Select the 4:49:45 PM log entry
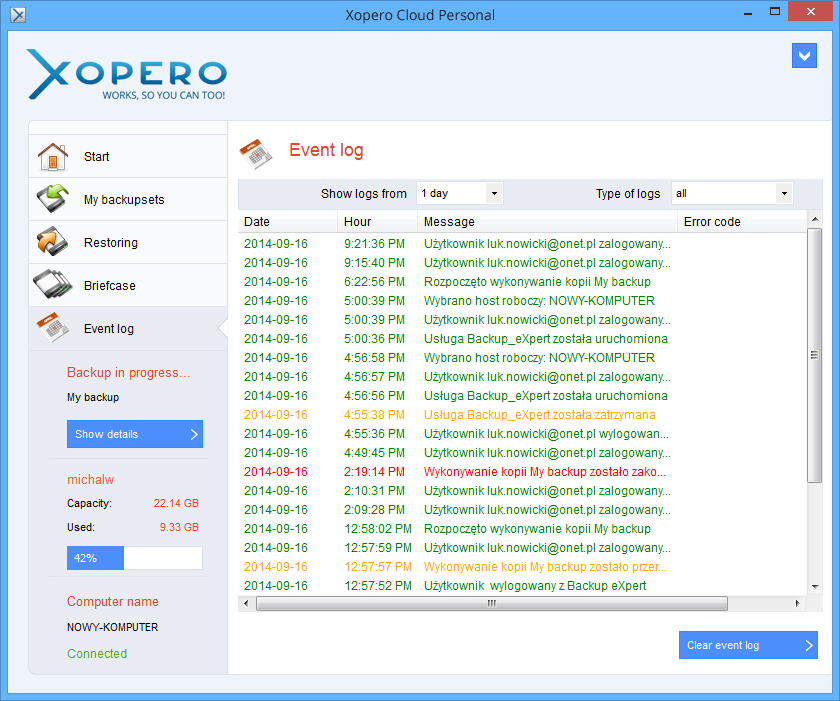Viewport: 840px width, 701px height. tap(522, 453)
